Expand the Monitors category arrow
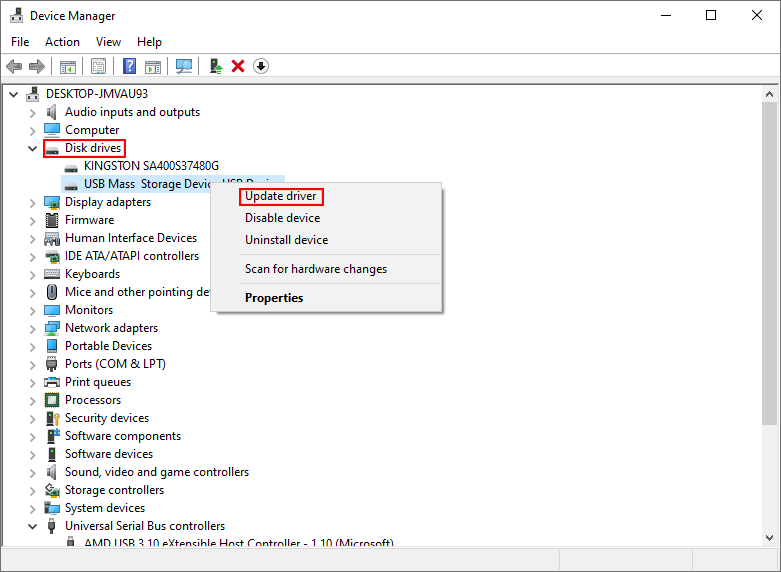The width and height of the screenshot is (781, 572). [x=32, y=310]
